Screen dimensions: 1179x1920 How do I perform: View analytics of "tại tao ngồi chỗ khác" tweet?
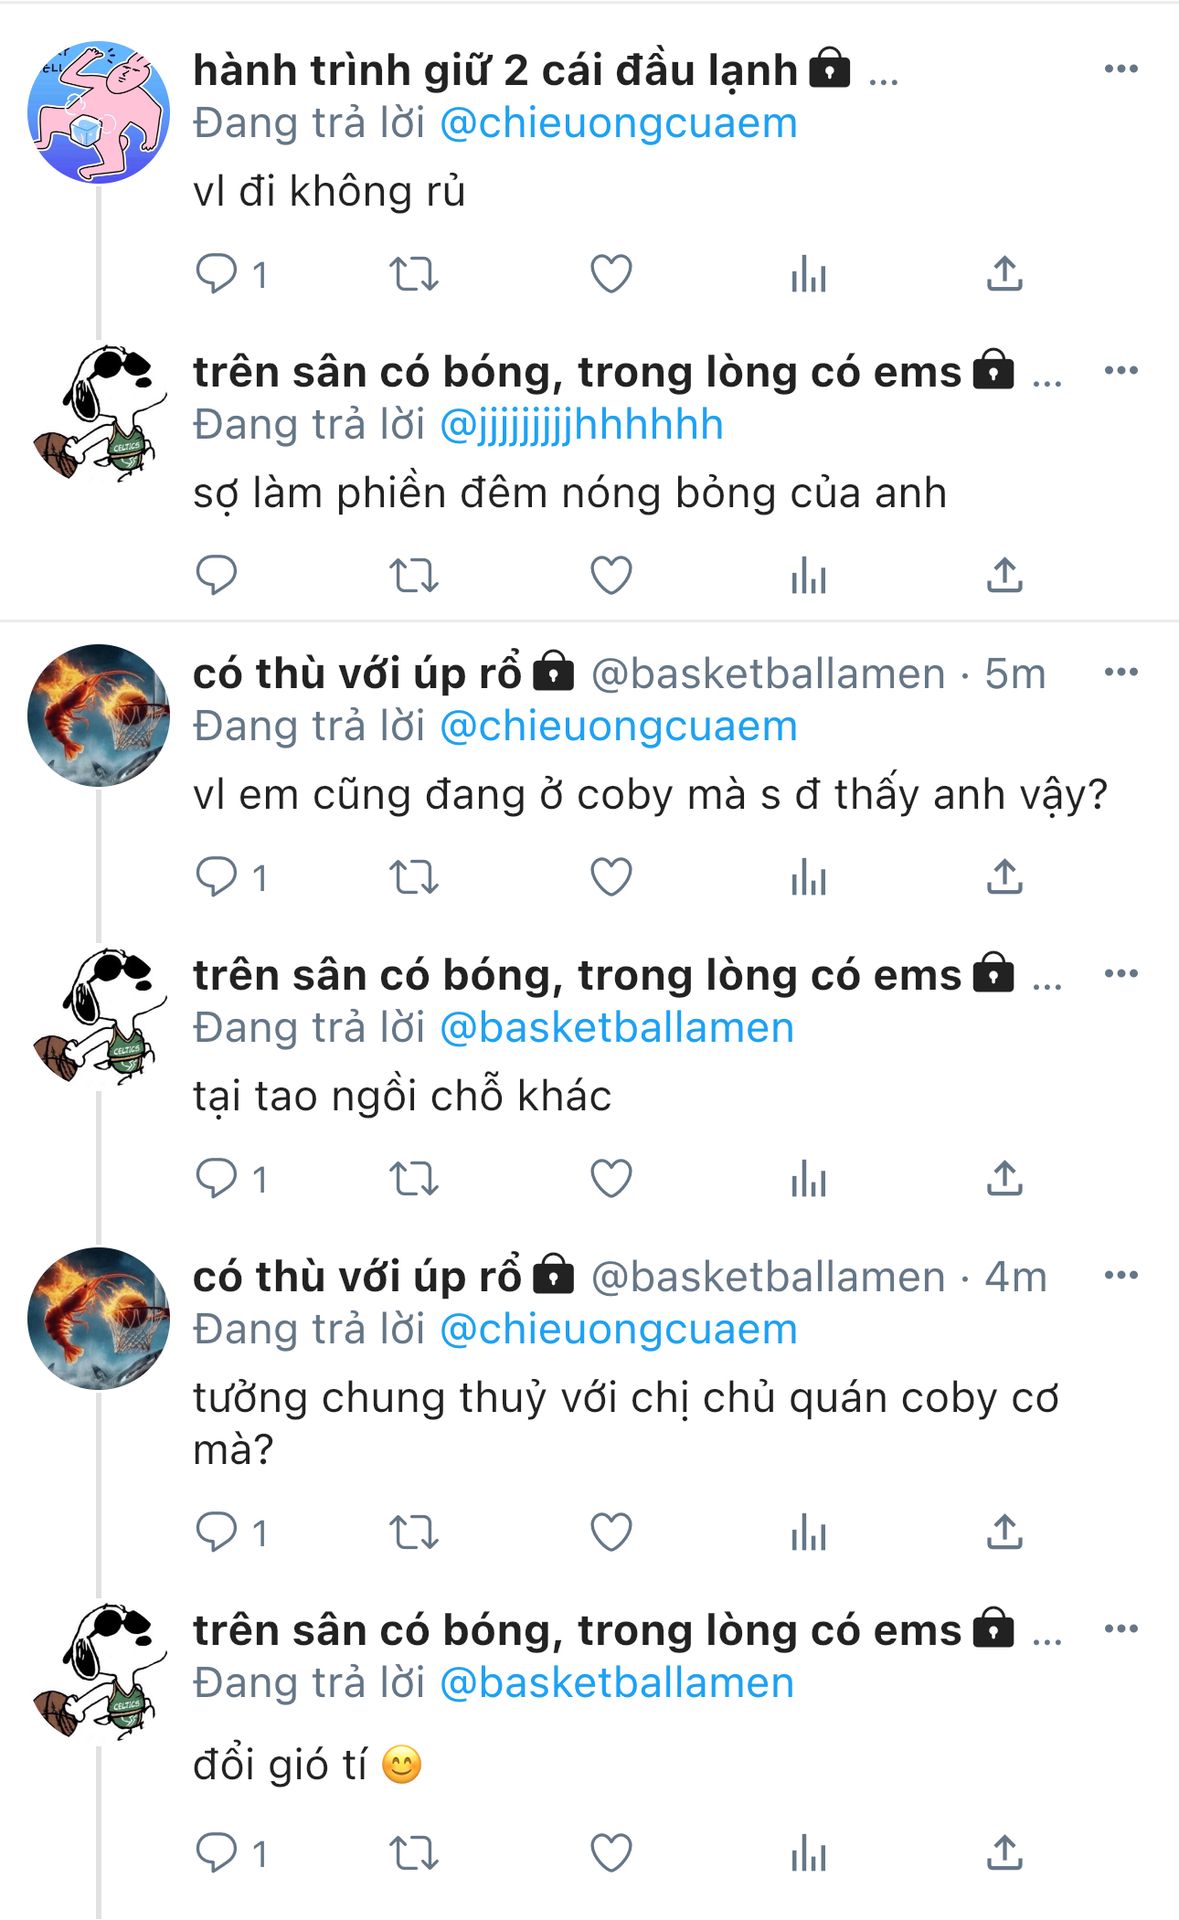click(808, 1180)
